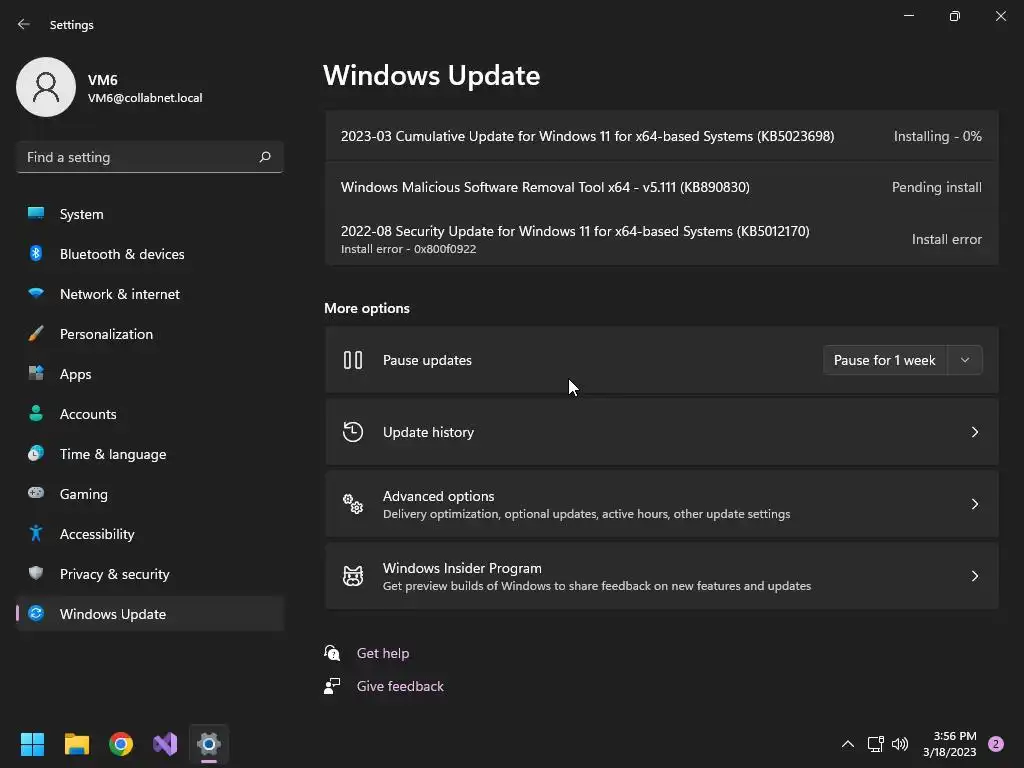
Task: Select Time & language in sidebar
Action: click(x=150, y=454)
